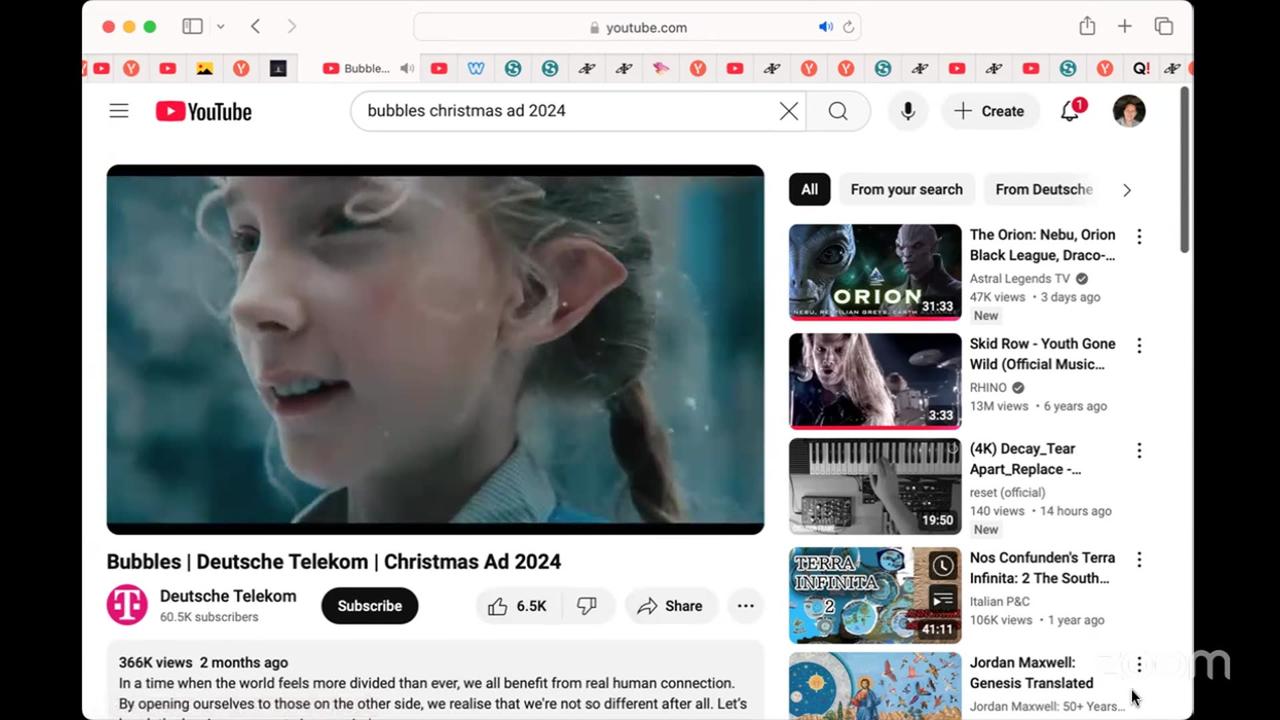This screenshot has width=1280, height=720.
Task: Subscribe to Deutsche Telekom
Action: [370, 606]
